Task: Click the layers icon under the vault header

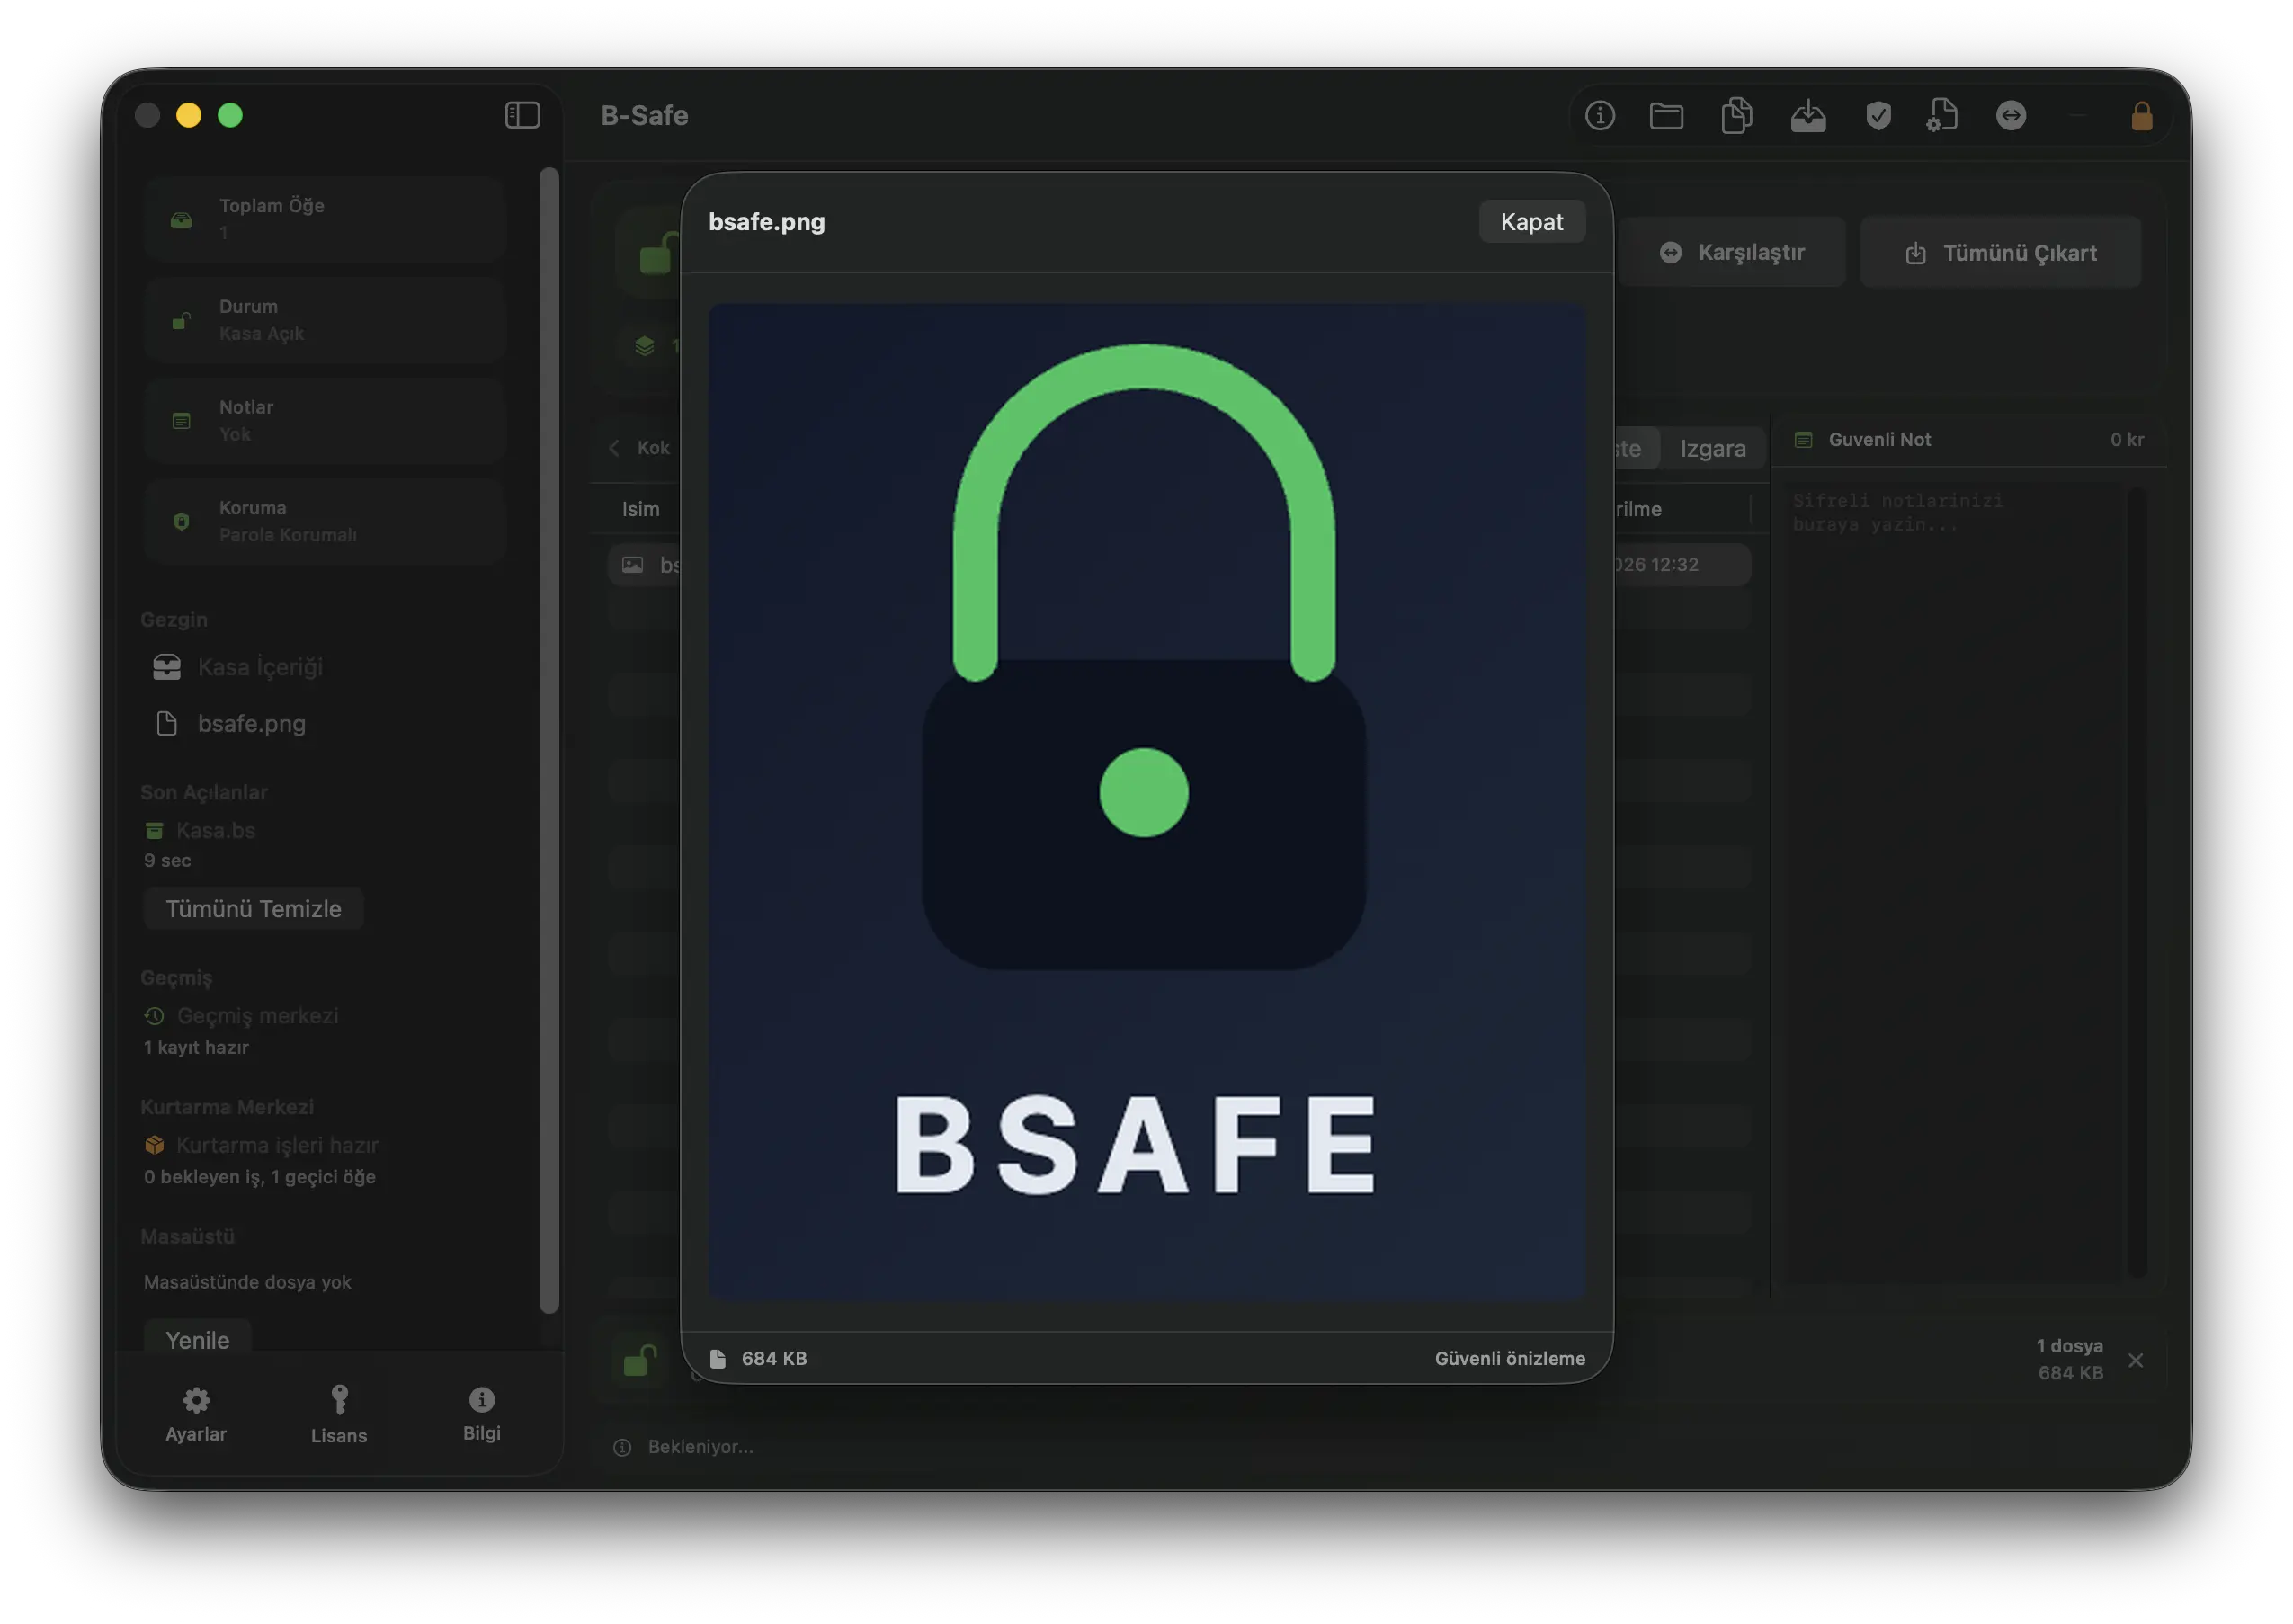Action: pos(644,346)
